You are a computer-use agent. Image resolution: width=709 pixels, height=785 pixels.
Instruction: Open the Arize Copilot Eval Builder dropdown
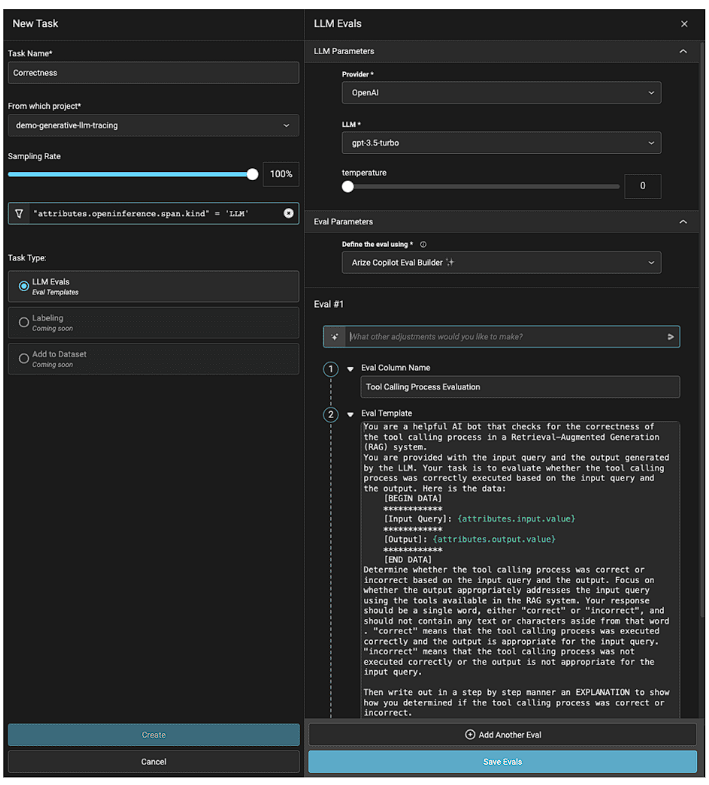pos(501,262)
